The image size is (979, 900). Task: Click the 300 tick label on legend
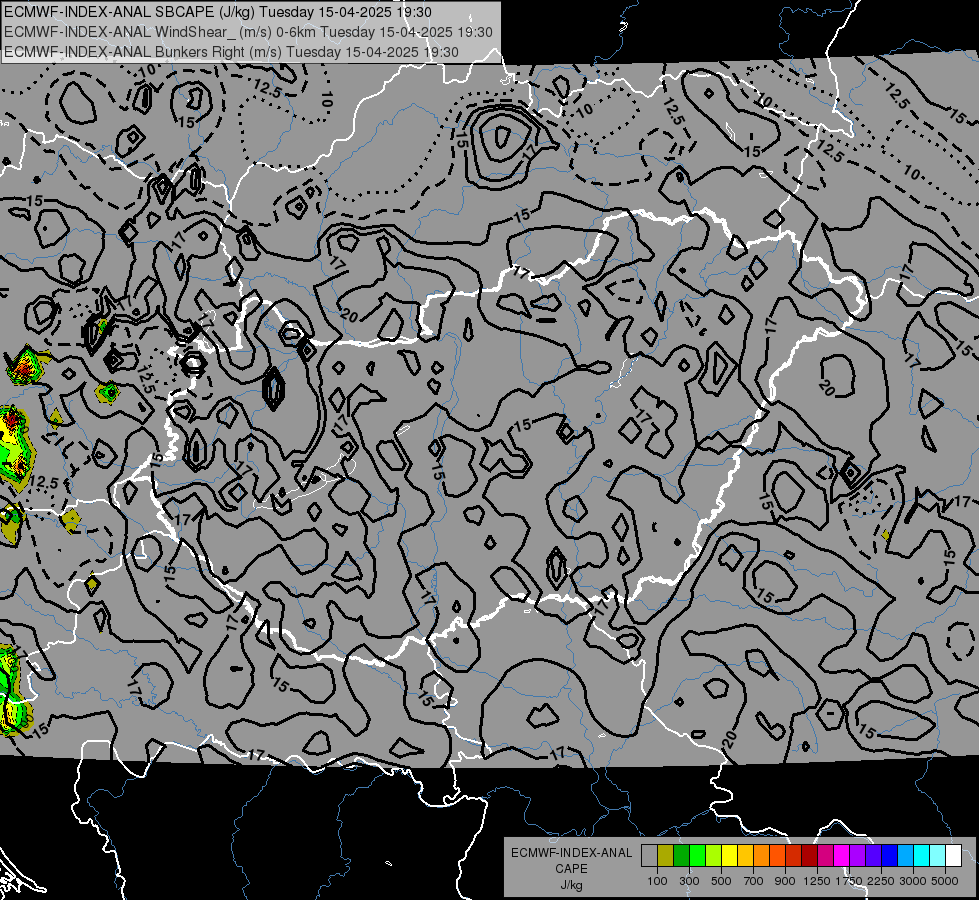click(x=689, y=881)
